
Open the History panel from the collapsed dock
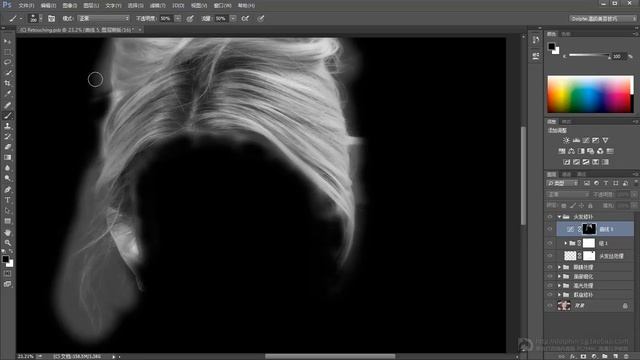(x=536, y=40)
